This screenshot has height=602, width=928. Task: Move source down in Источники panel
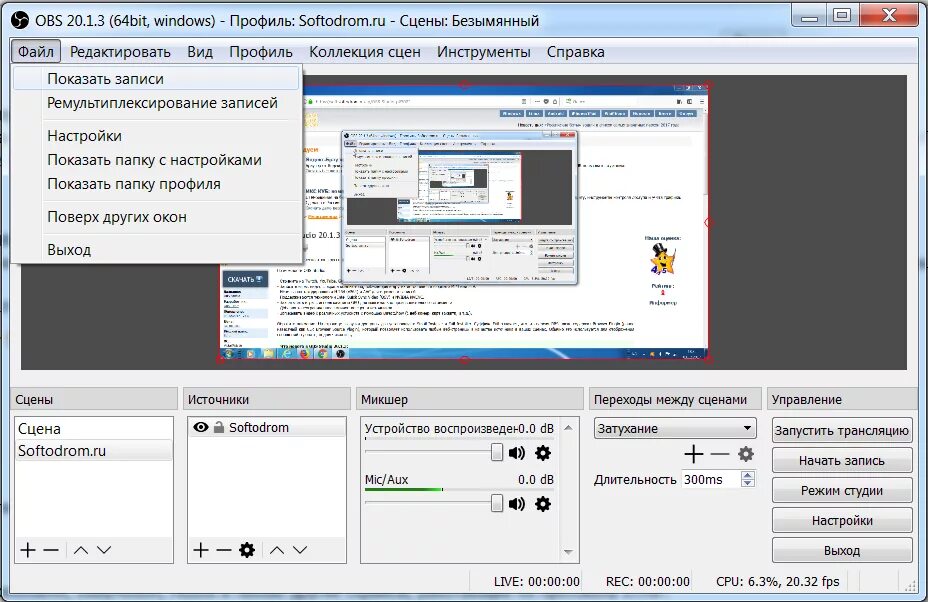300,550
